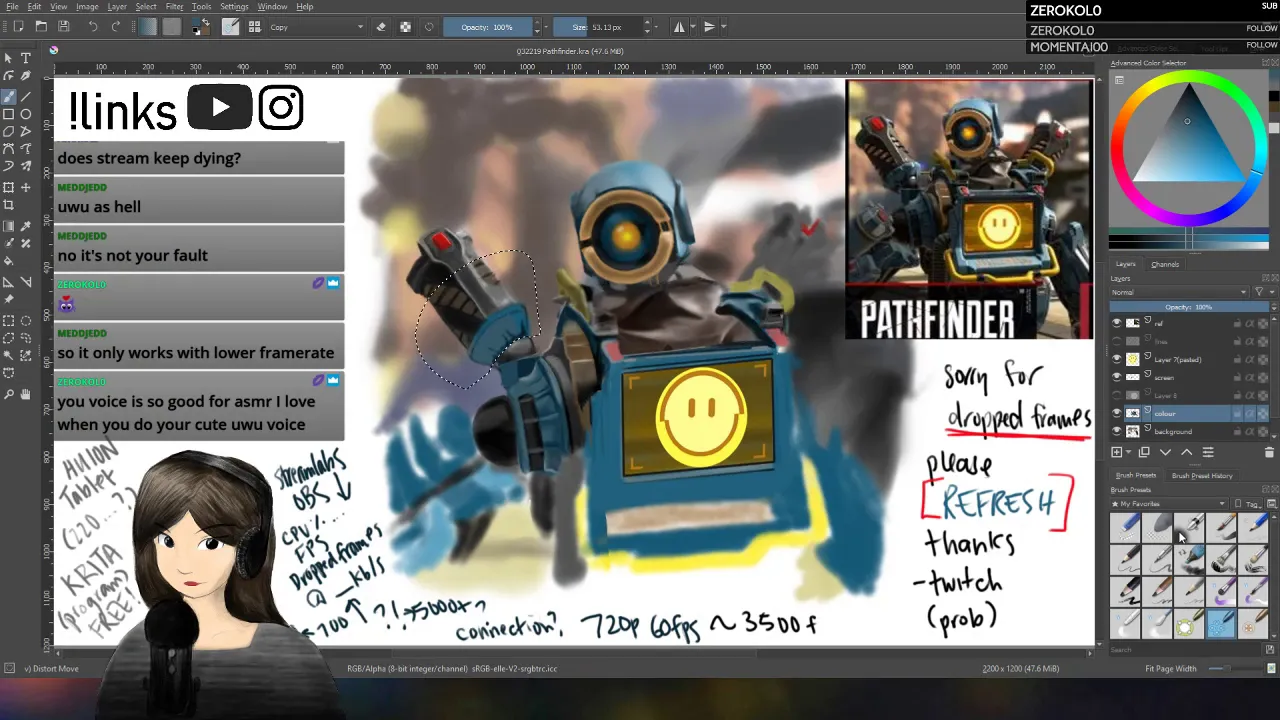Click the brush preset Search field
The image size is (1280, 720).
point(1185,650)
